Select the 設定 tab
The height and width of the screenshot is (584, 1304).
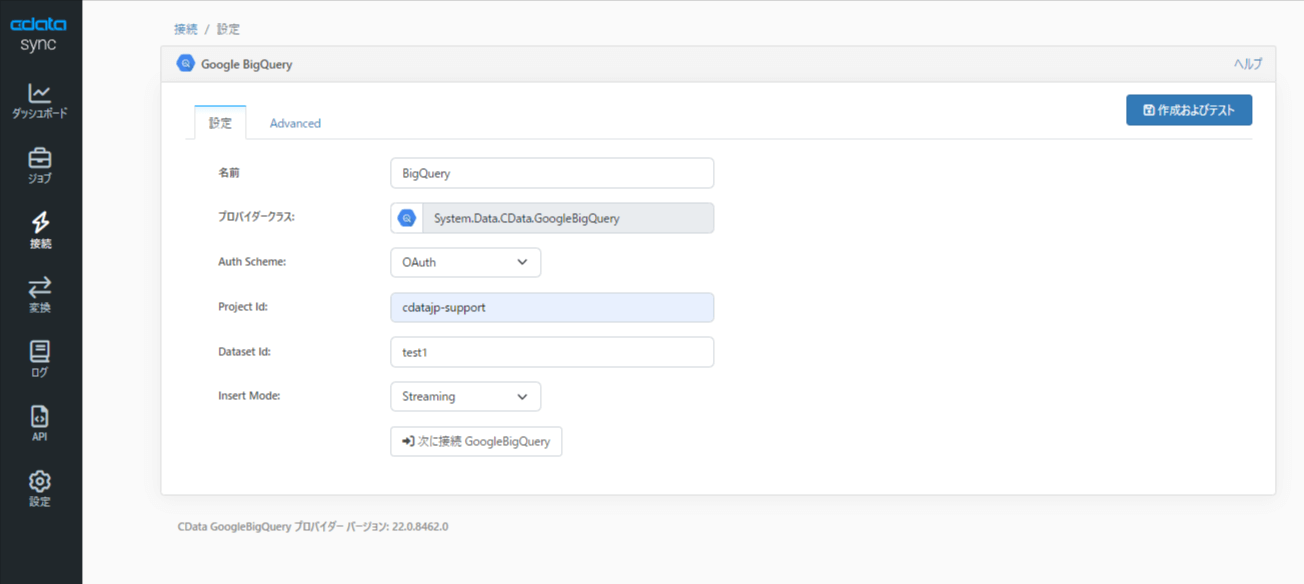pos(220,123)
